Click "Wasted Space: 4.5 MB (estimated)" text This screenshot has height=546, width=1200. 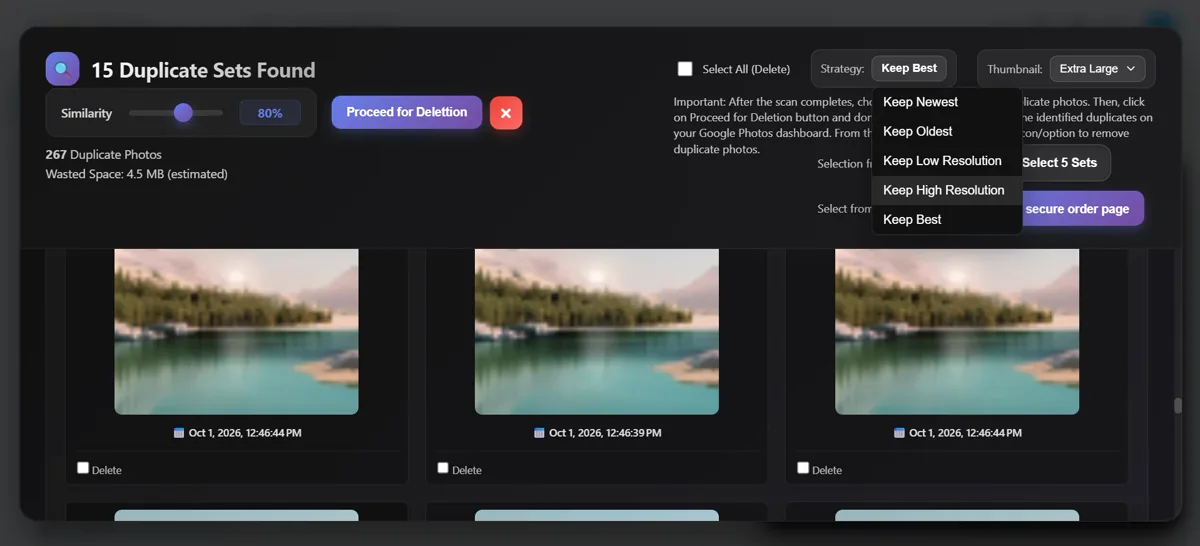(x=137, y=174)
